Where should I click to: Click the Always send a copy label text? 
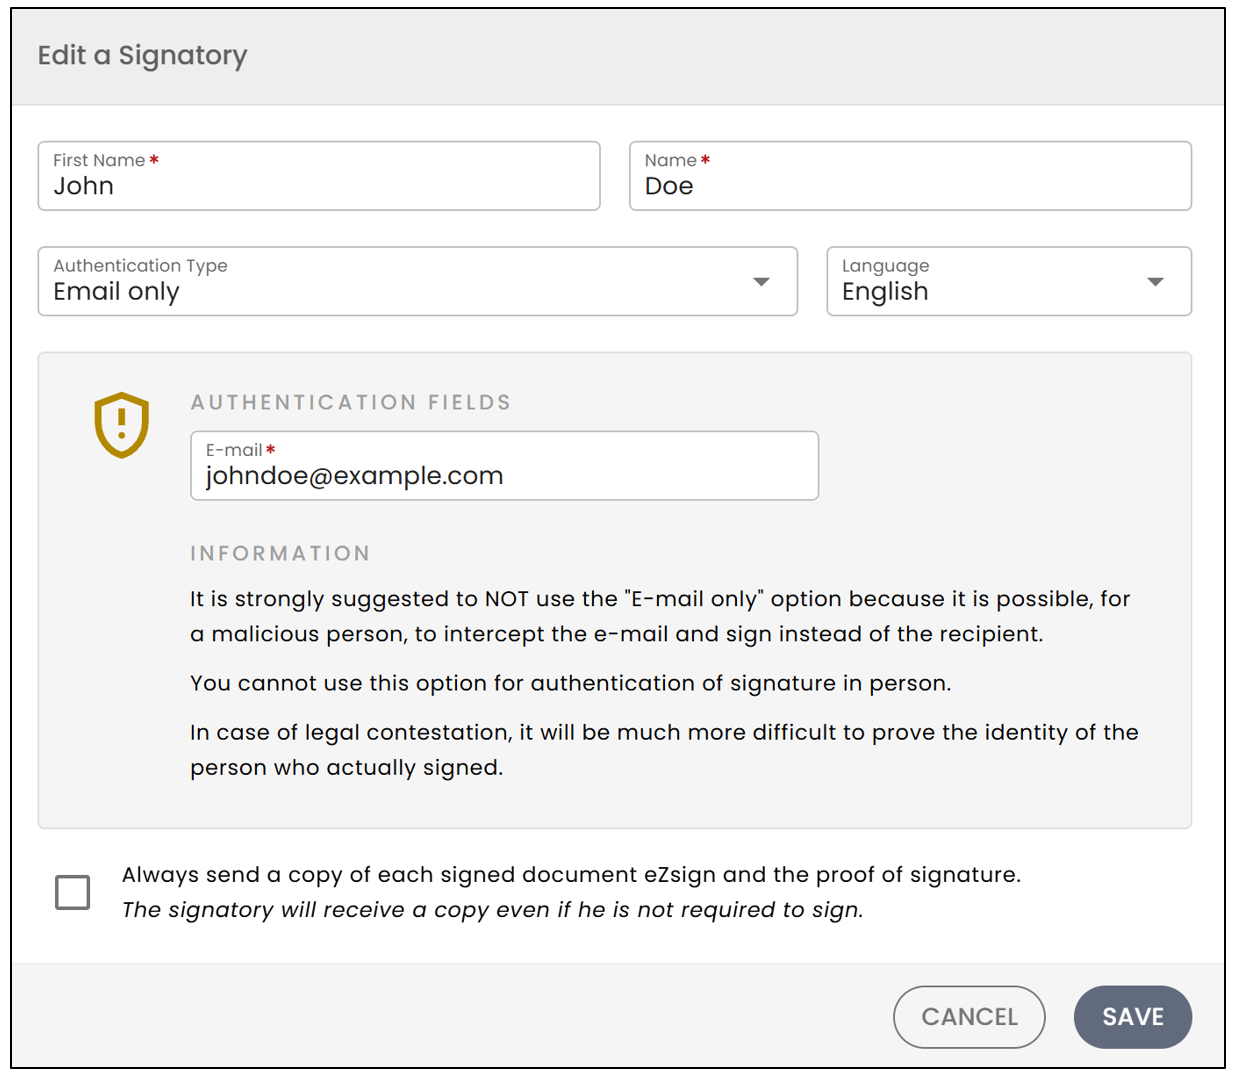pyautogui.click(x=571, y=875)
